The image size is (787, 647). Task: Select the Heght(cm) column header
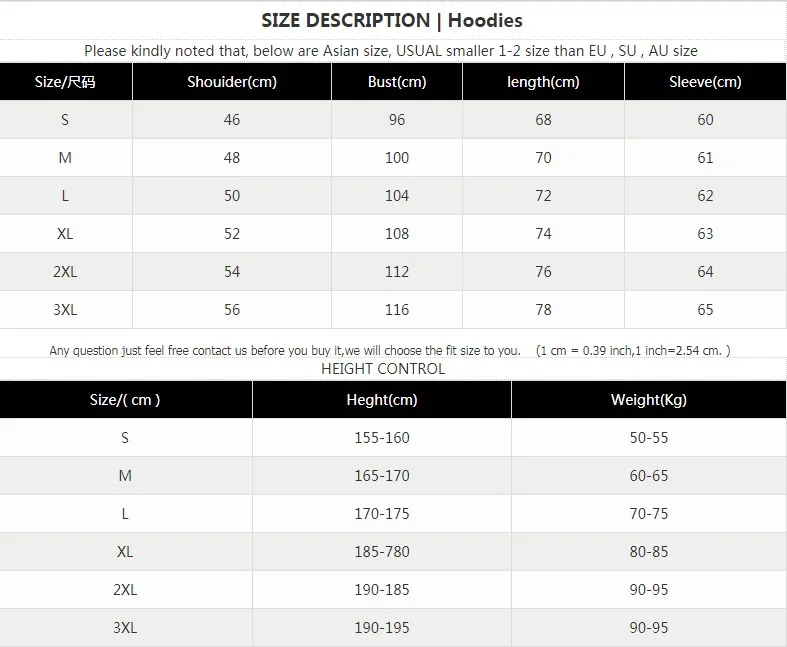[381, 400]
